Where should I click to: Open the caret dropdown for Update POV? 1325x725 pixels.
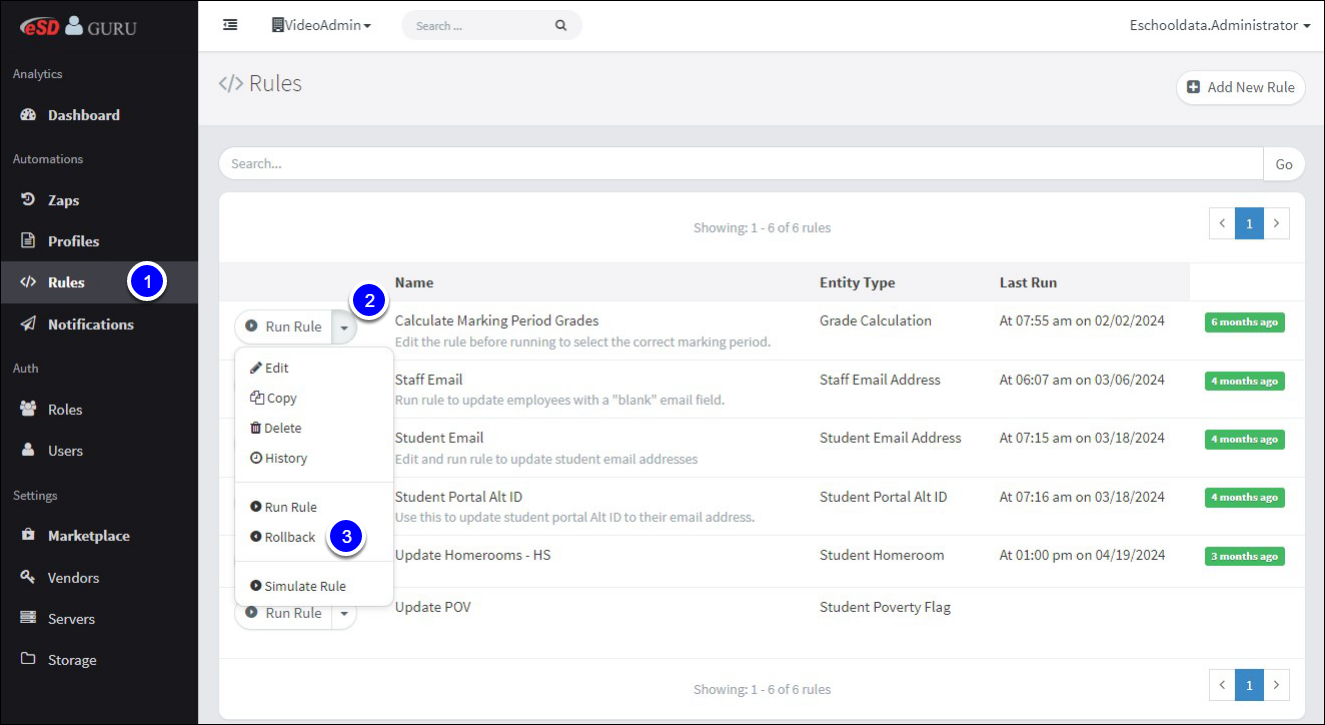(x=344, y=613)
